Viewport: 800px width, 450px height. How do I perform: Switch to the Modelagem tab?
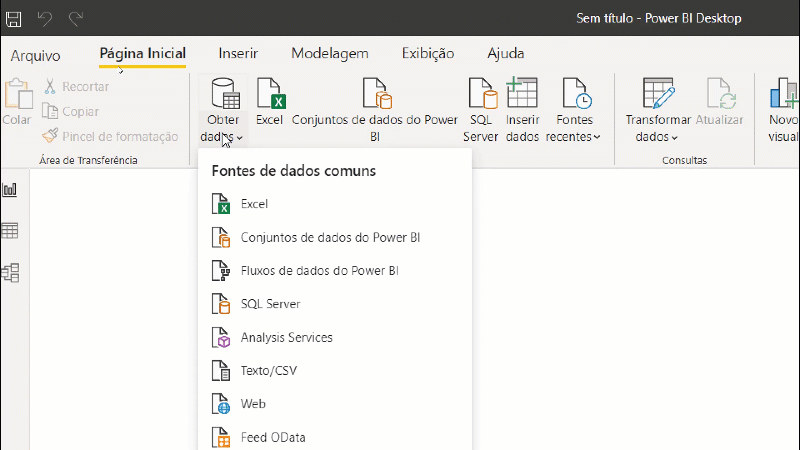330,54
